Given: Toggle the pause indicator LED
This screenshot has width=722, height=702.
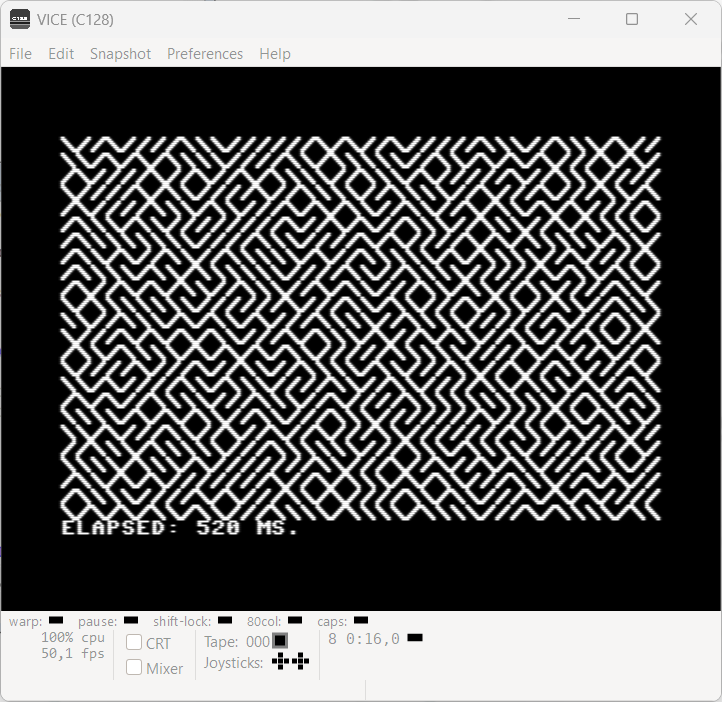Looking at the screenshot, I should tap(131, 621).
